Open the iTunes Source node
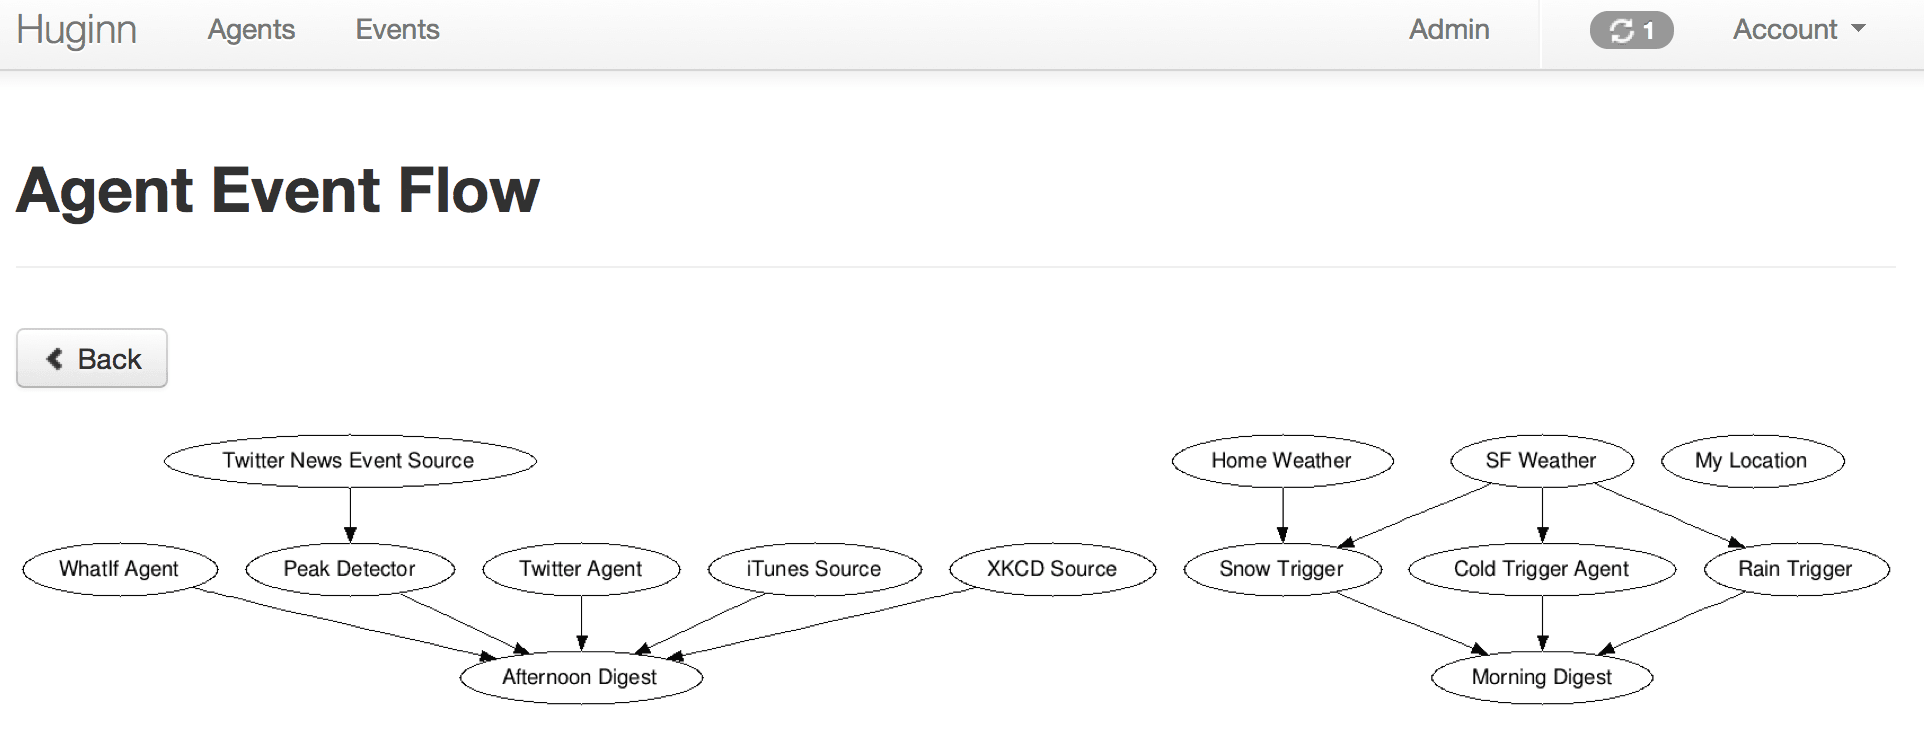This screenshot has height=754, width=1924. point(814,569)
